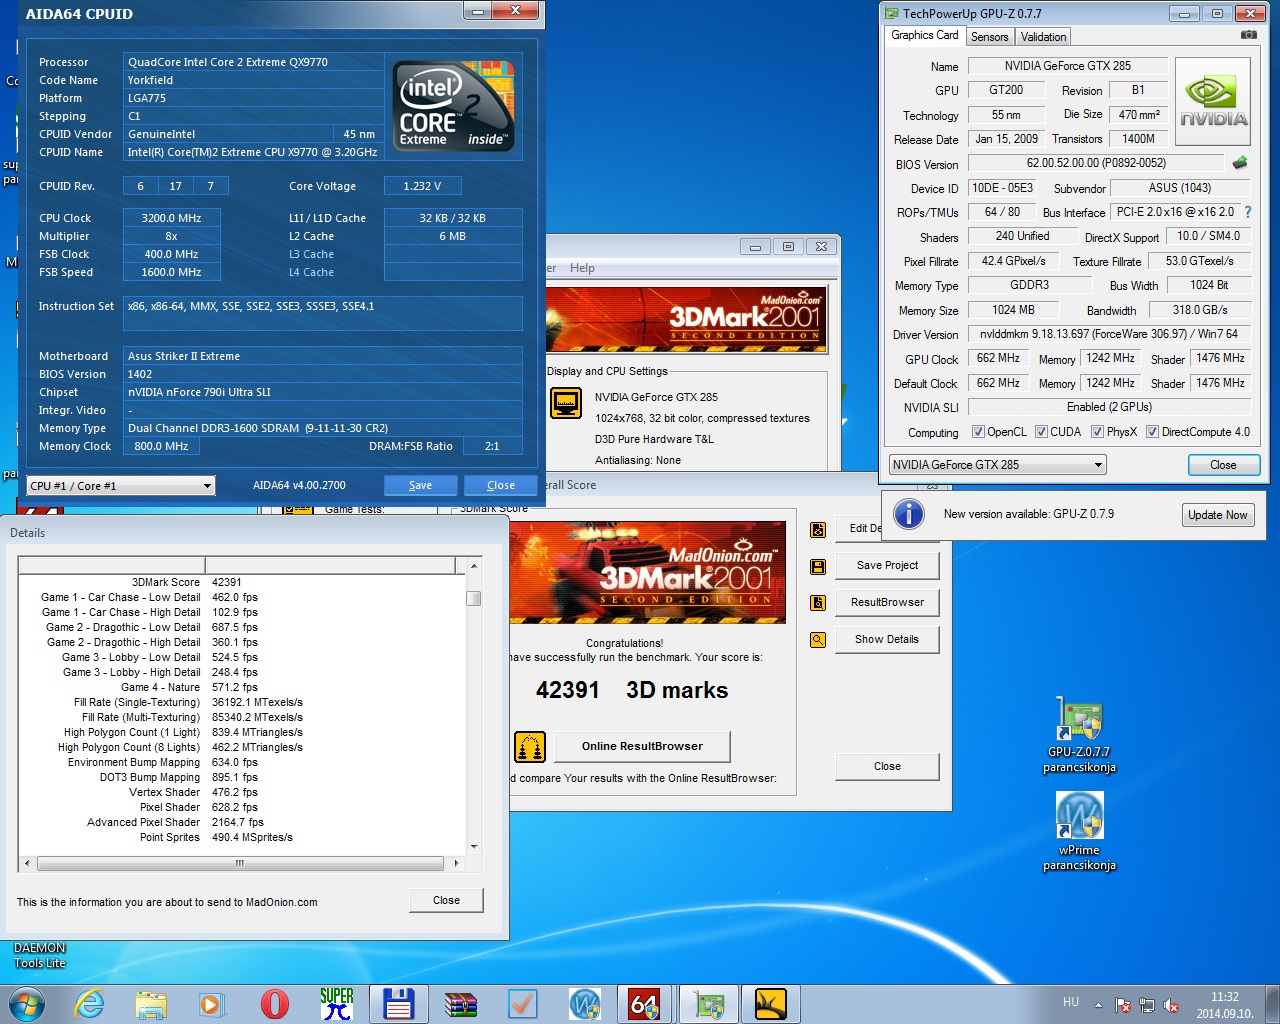
Task: Click the Update Now button
Action: pyautogui.click(x=1217, y=515)
